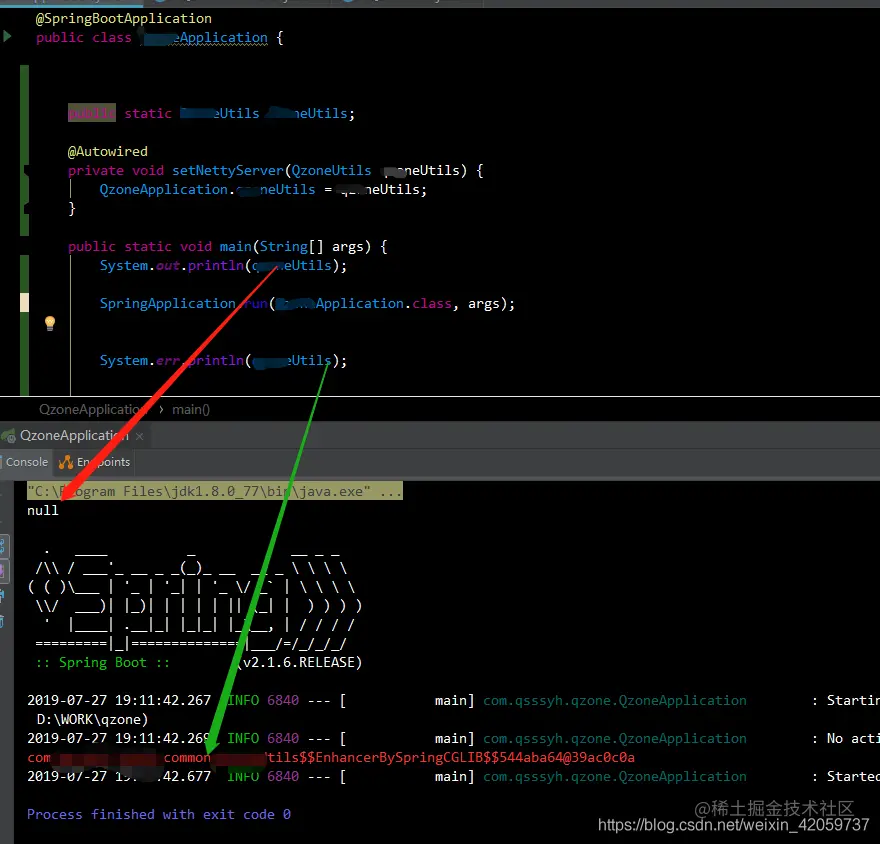
Task: Click 'String[]' parameter type in main
Action: pos(291,246)
